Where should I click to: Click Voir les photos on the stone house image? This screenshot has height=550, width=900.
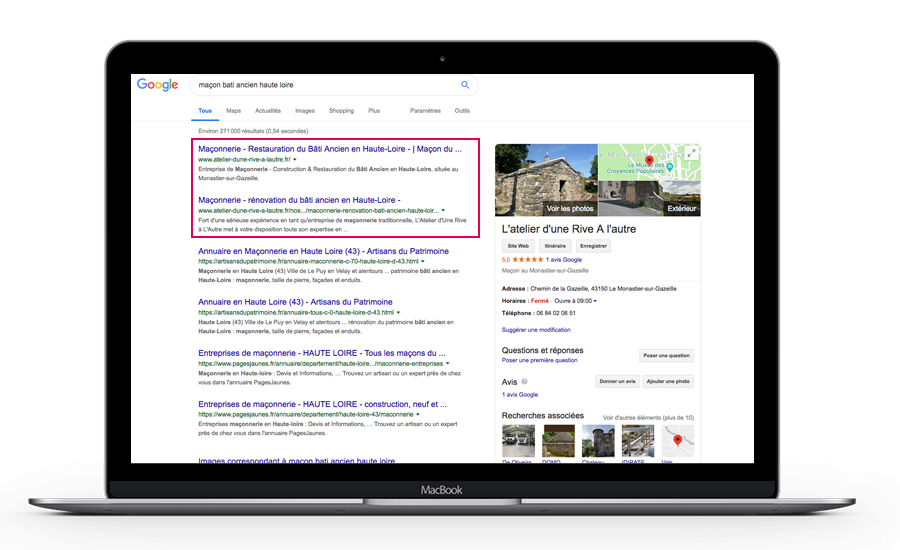pos(570,208)
